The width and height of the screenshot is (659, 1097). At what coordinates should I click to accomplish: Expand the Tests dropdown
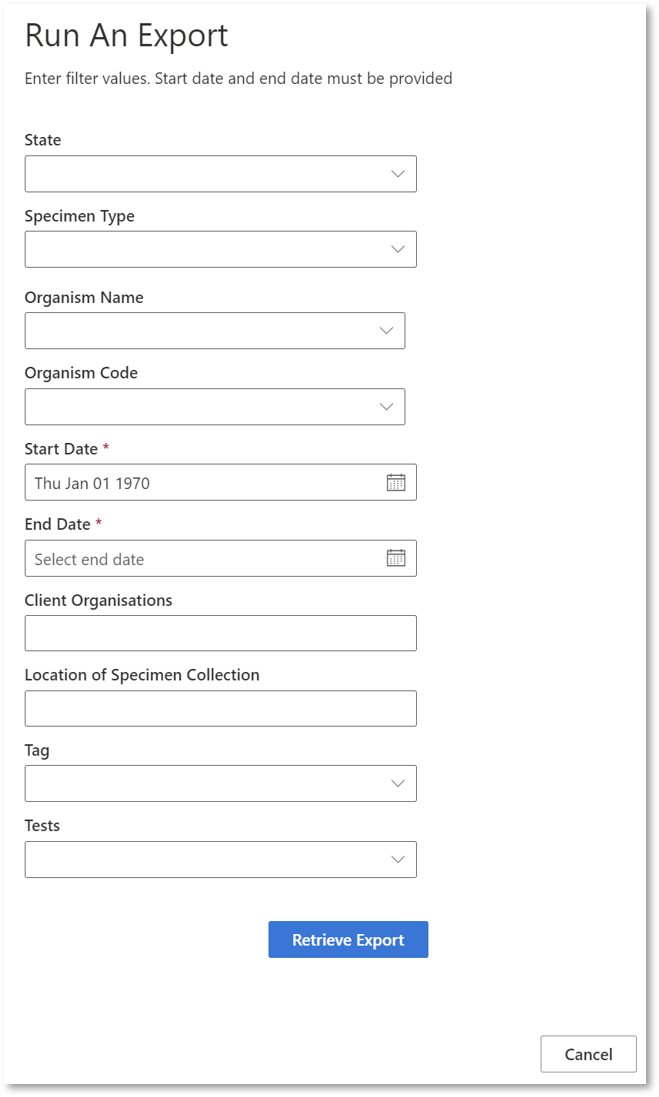(x=220, y=859)
